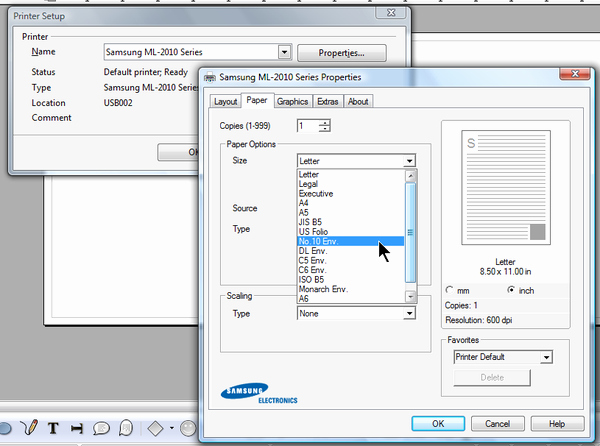The width and height of the screenshot is (600, 446).
Task: Switch to the Graphics tab
Action: 293,101
